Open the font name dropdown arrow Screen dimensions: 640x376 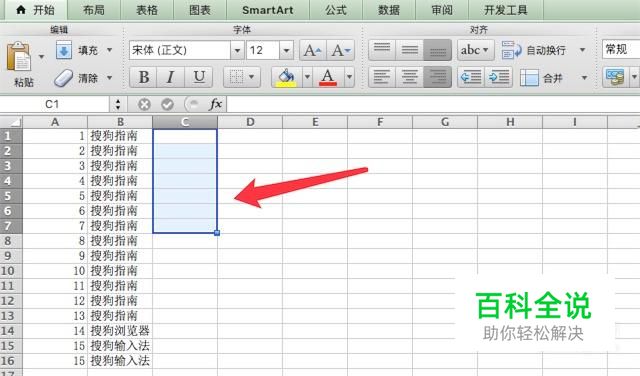(237, 50)
